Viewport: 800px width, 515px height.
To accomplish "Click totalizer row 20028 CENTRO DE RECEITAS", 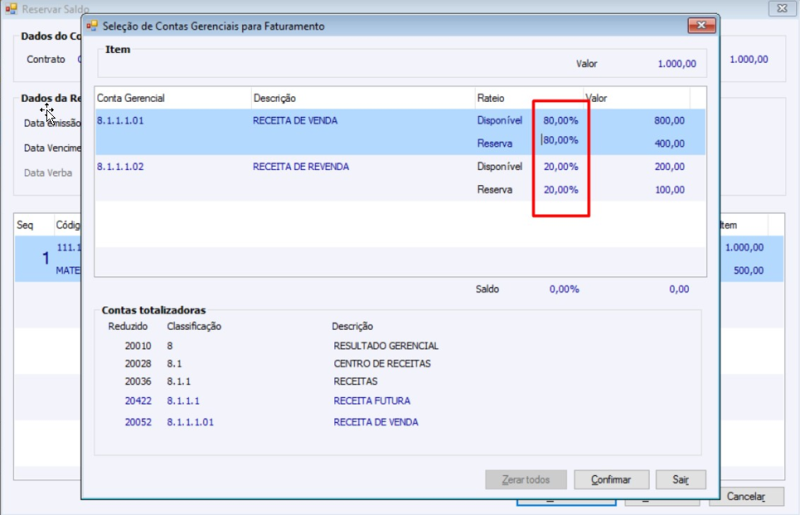I will 278,363.
